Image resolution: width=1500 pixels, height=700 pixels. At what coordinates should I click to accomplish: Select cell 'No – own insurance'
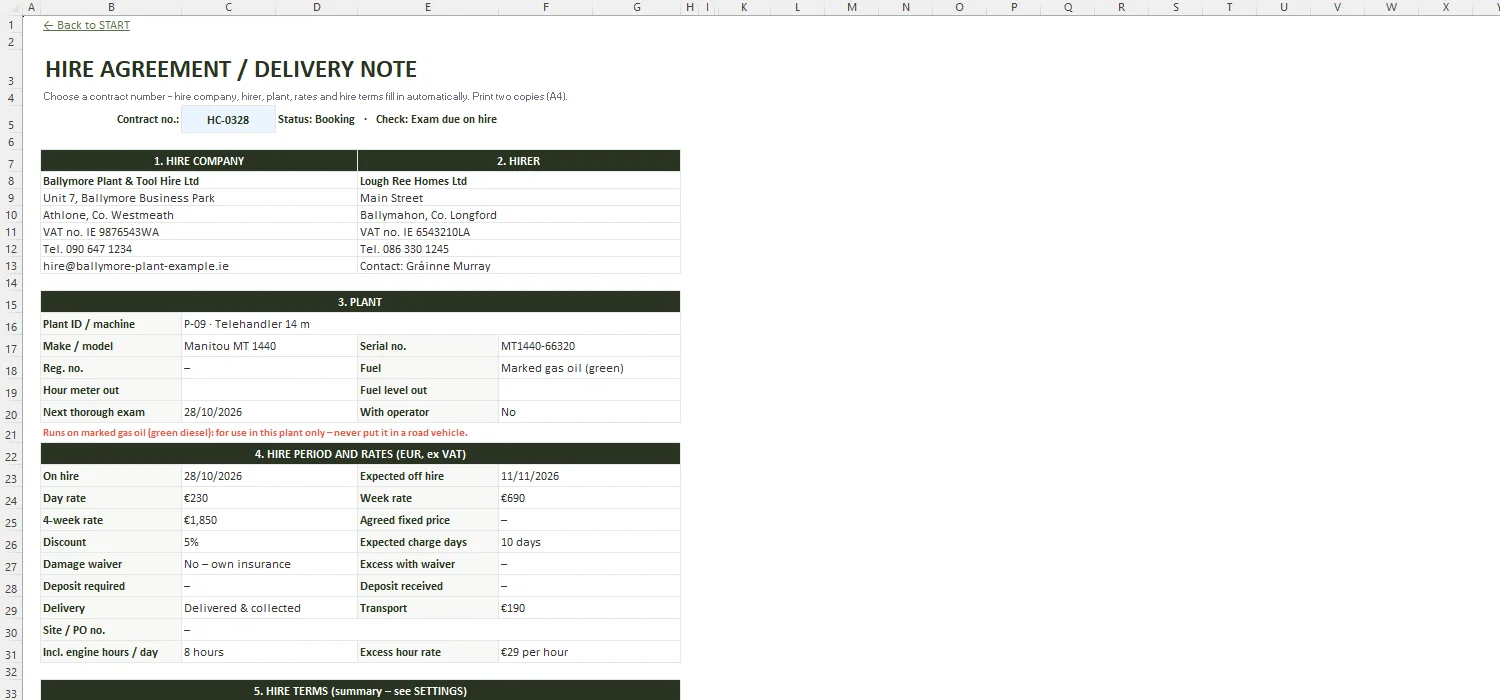point(269,564)
